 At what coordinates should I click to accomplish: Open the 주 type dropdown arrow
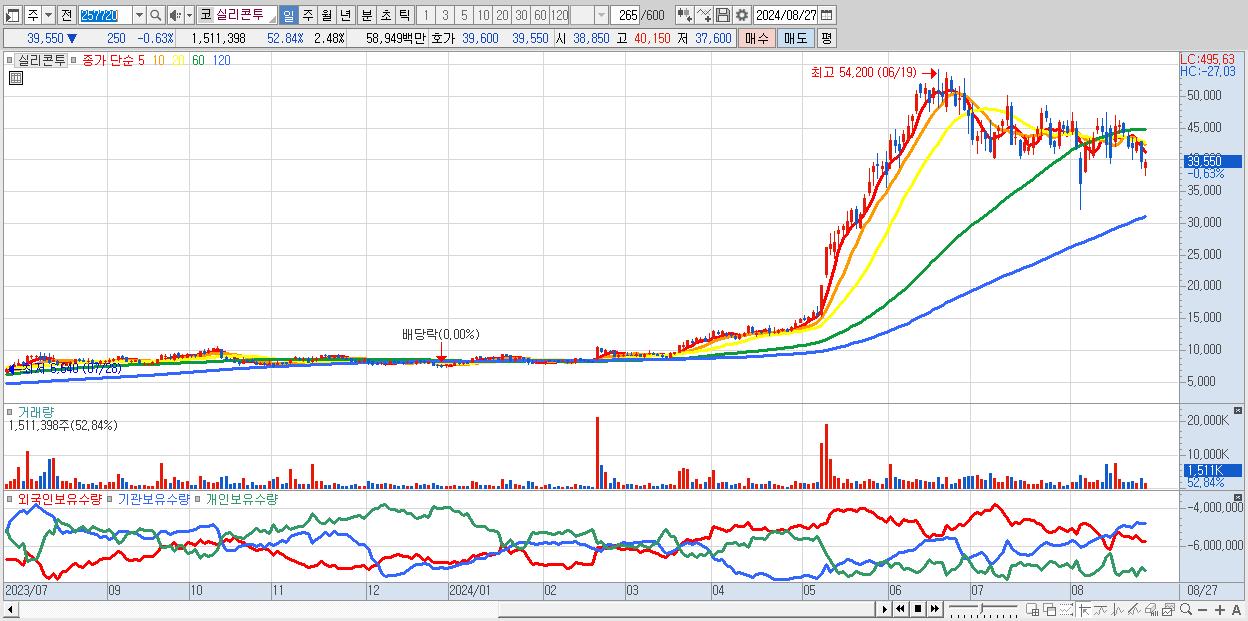pos(49,15)
